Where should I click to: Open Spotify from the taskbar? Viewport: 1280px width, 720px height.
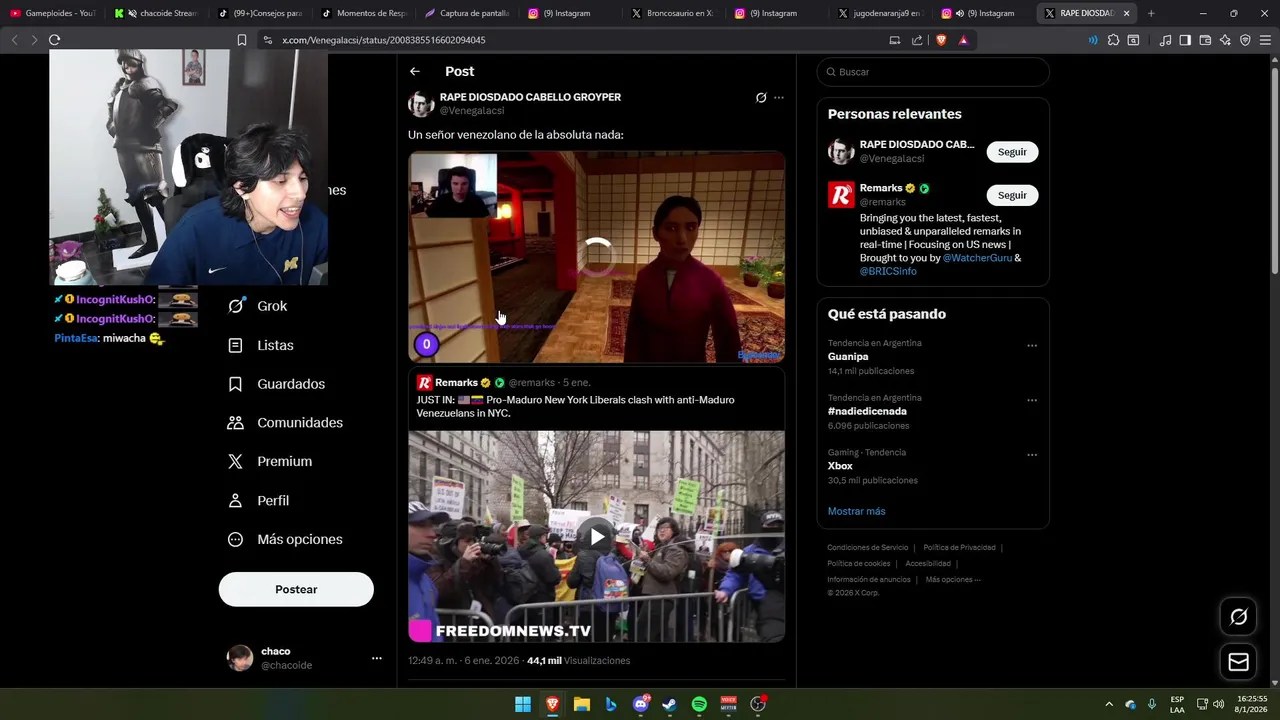pos(699,704)
